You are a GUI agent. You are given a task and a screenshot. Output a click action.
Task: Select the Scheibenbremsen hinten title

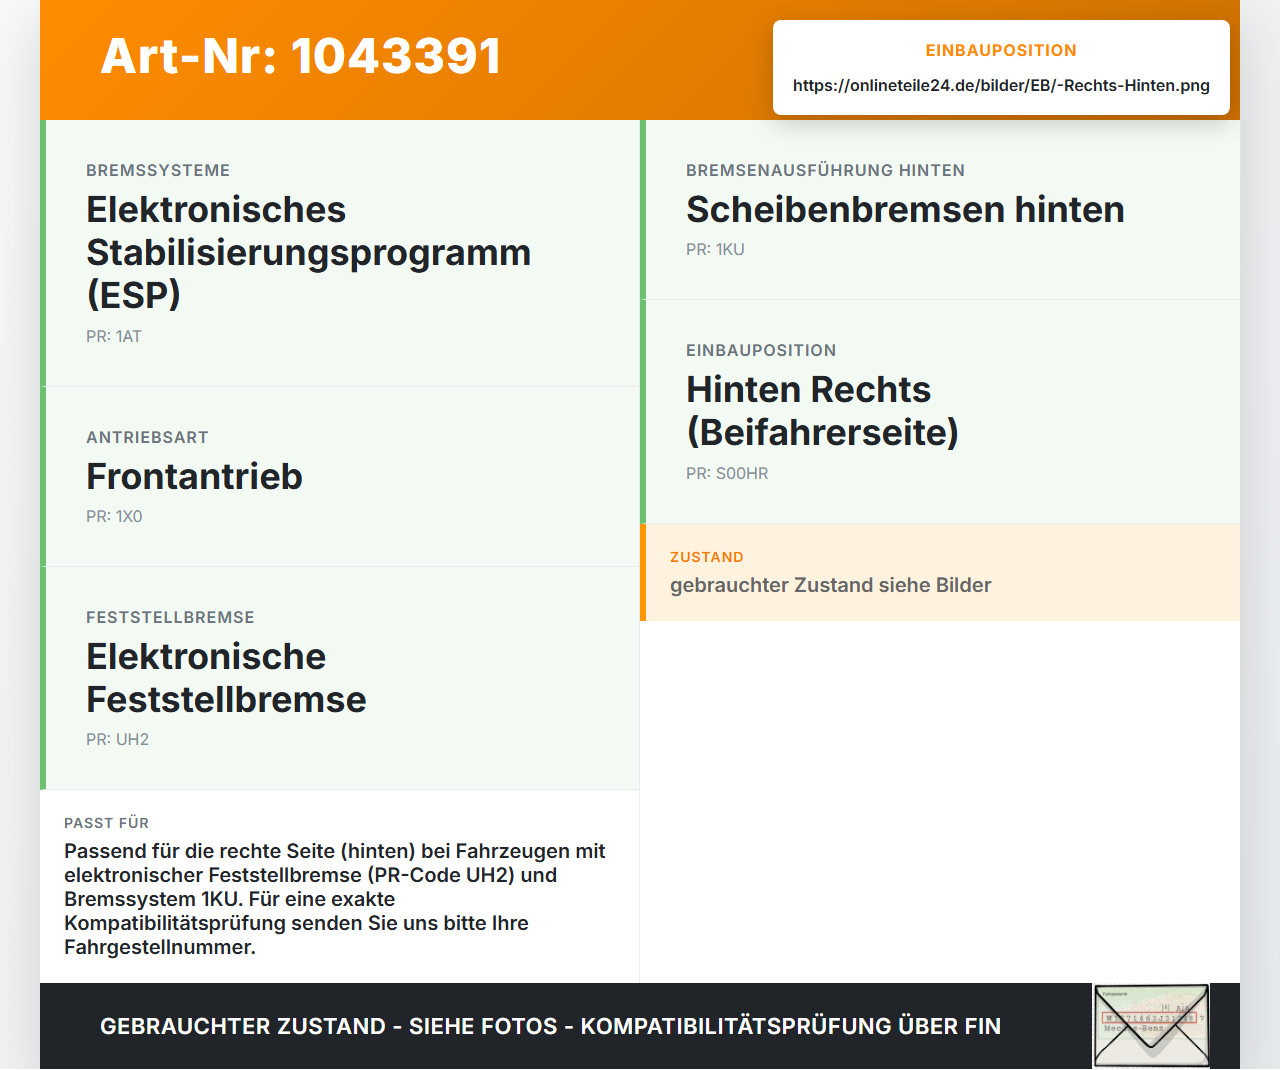(905, 209)
